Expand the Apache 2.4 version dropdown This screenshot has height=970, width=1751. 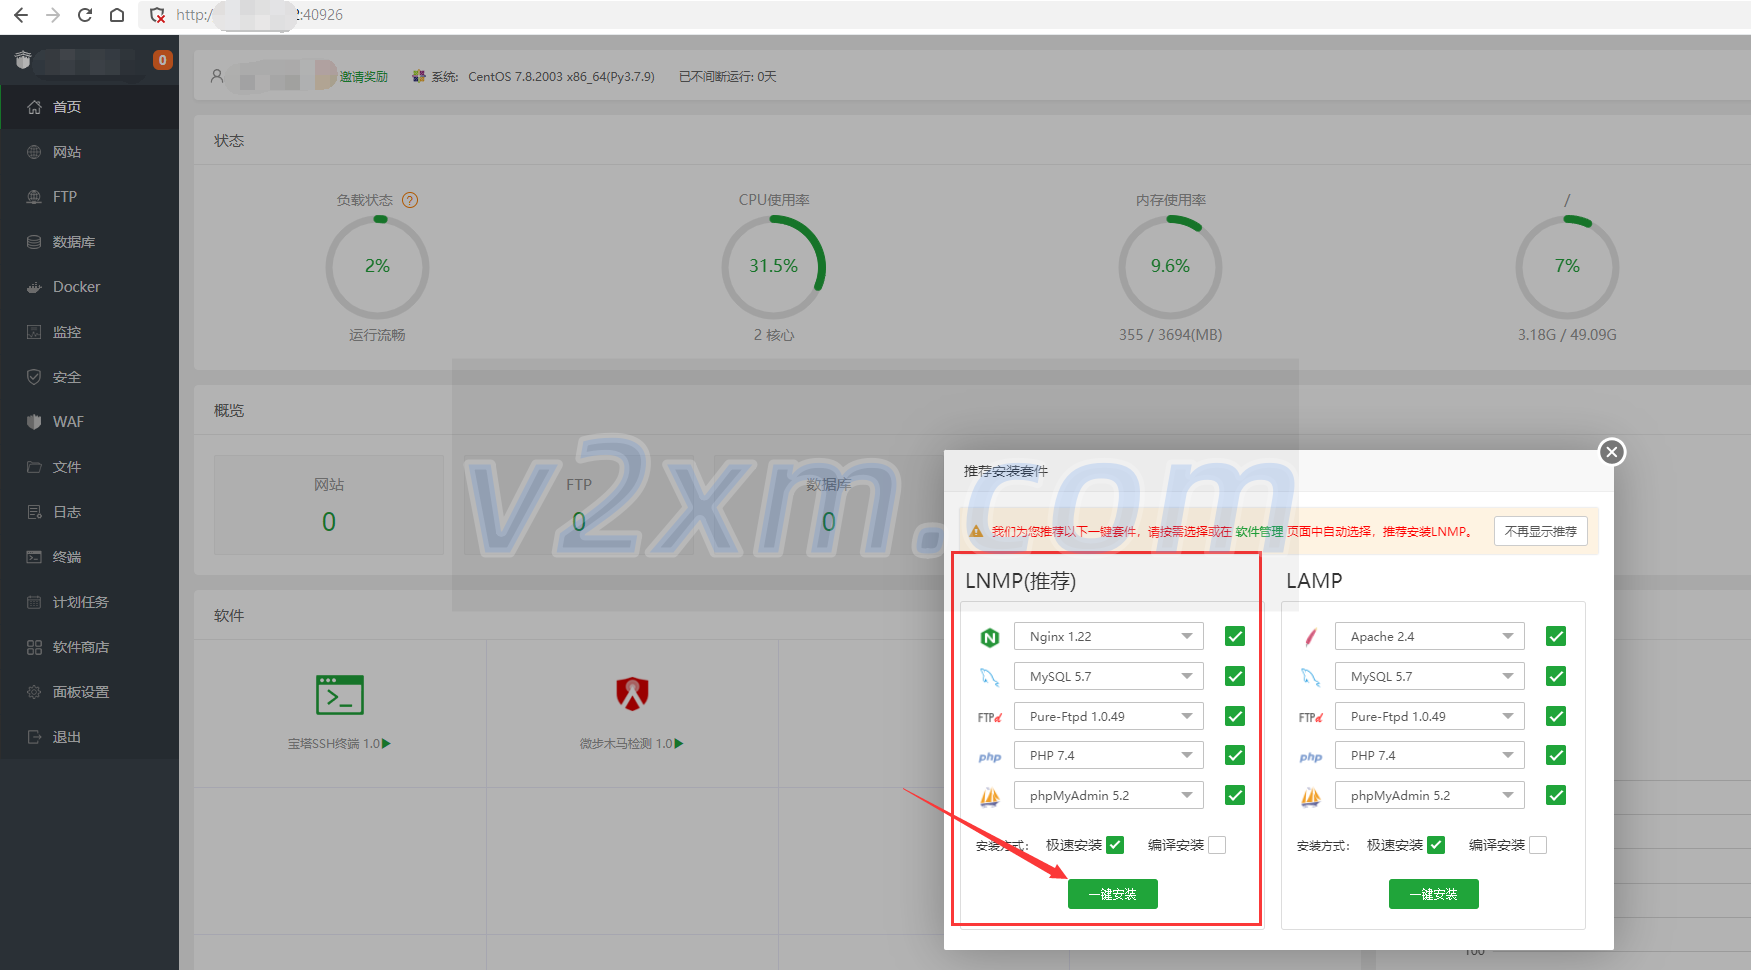(x=1430, y=636)
